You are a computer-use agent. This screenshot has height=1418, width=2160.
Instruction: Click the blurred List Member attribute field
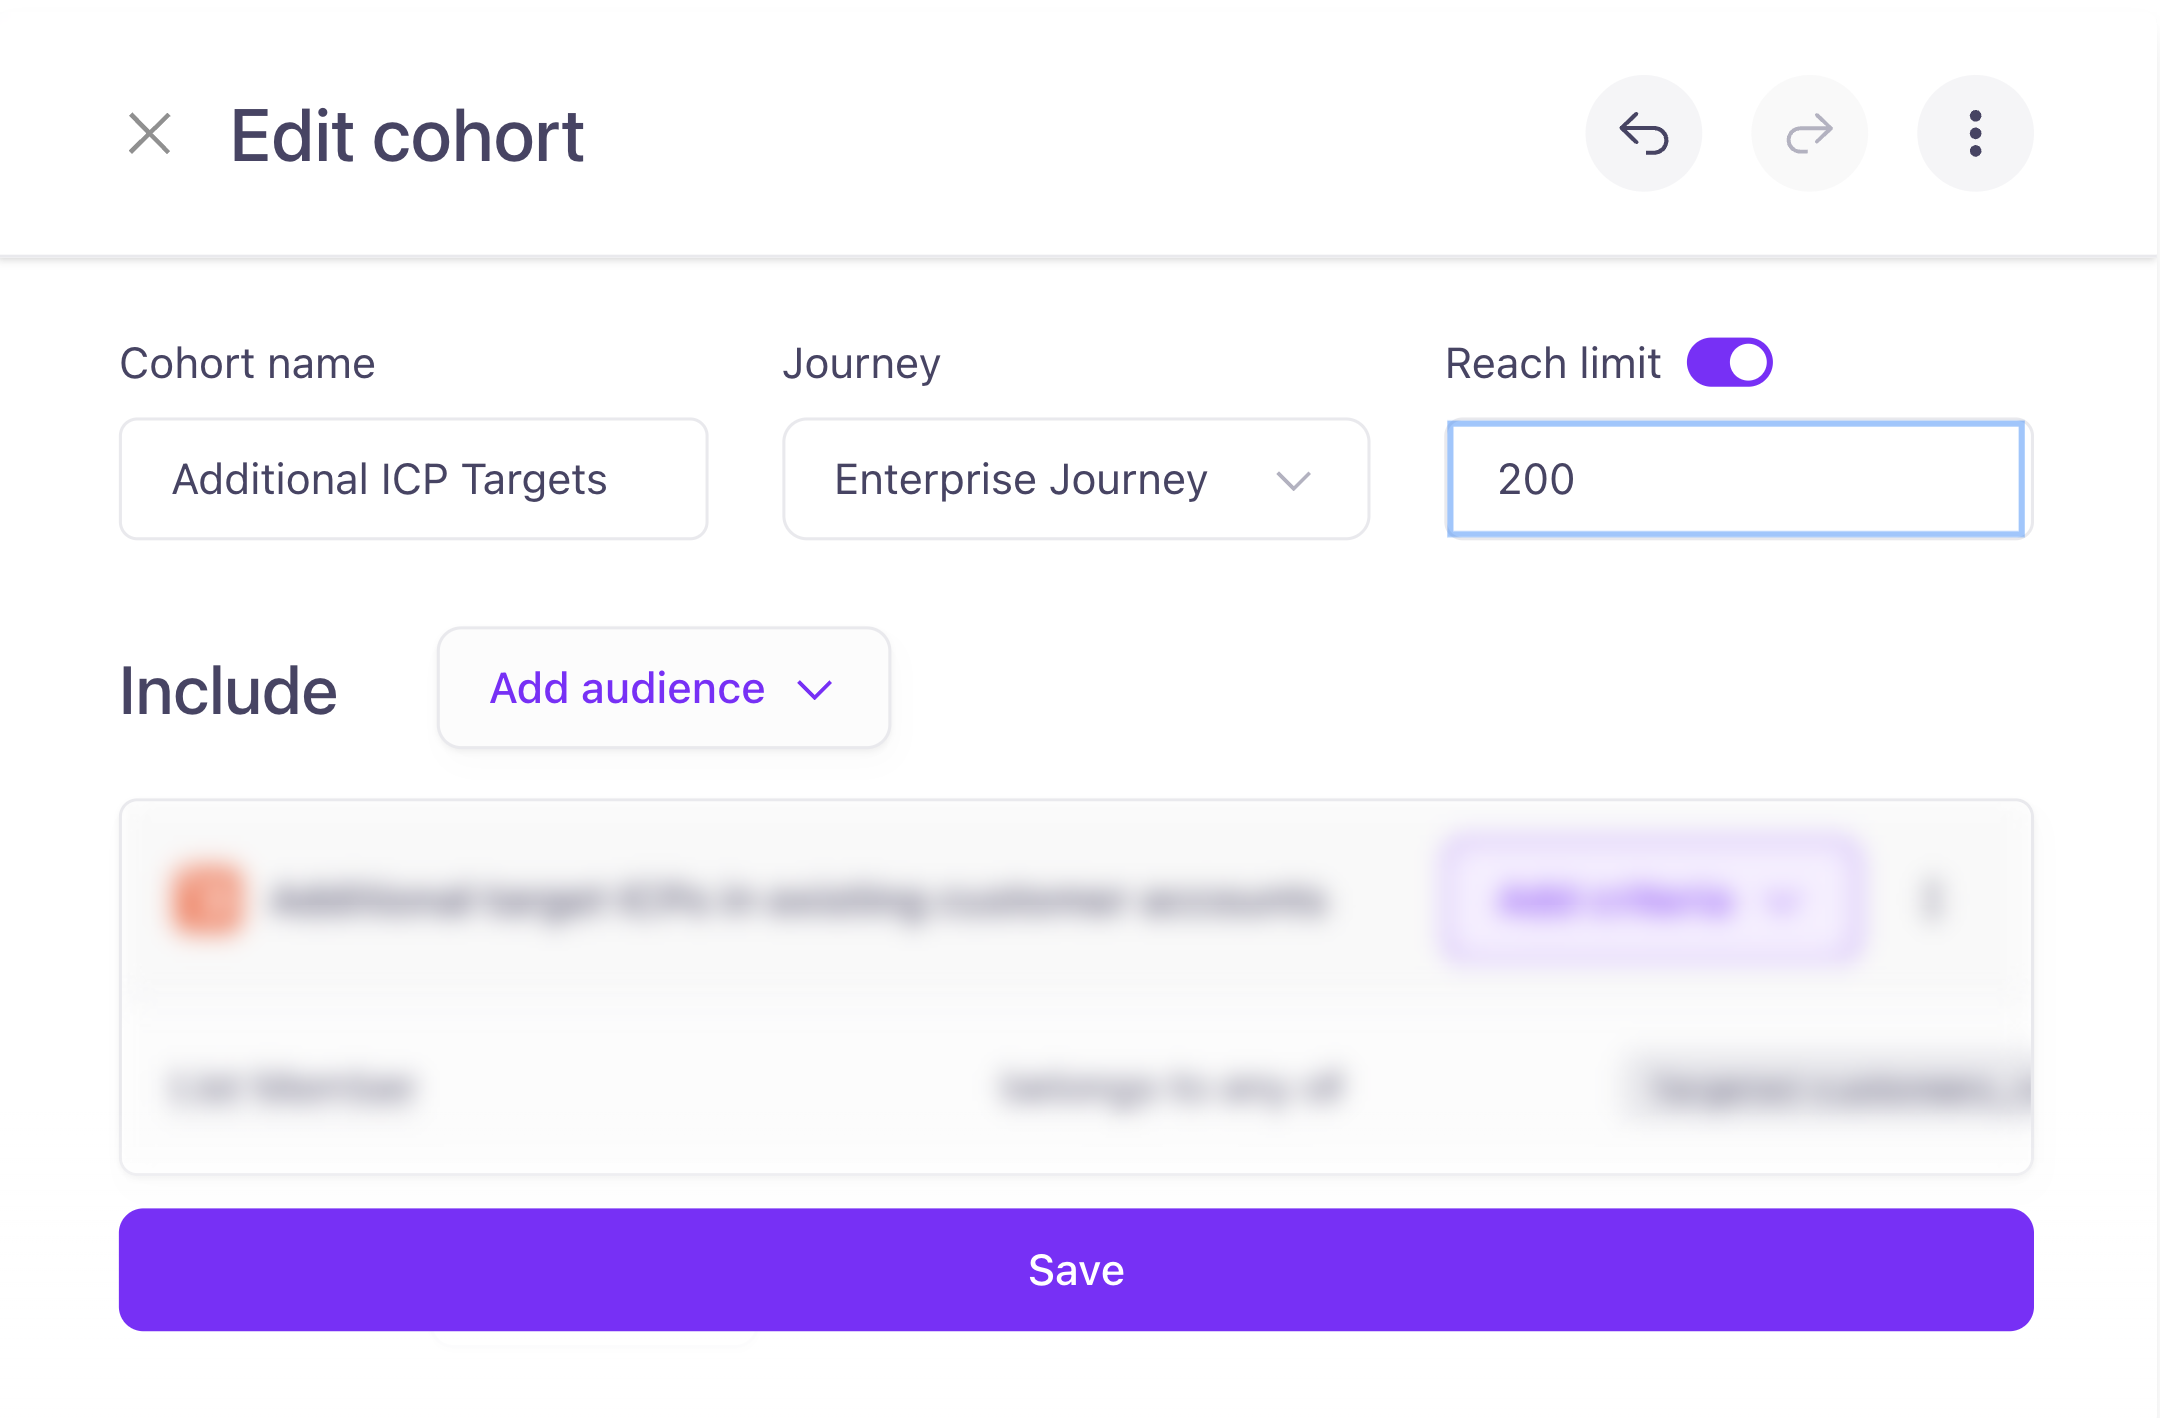pyautogui.click(x=291, y=1087)
